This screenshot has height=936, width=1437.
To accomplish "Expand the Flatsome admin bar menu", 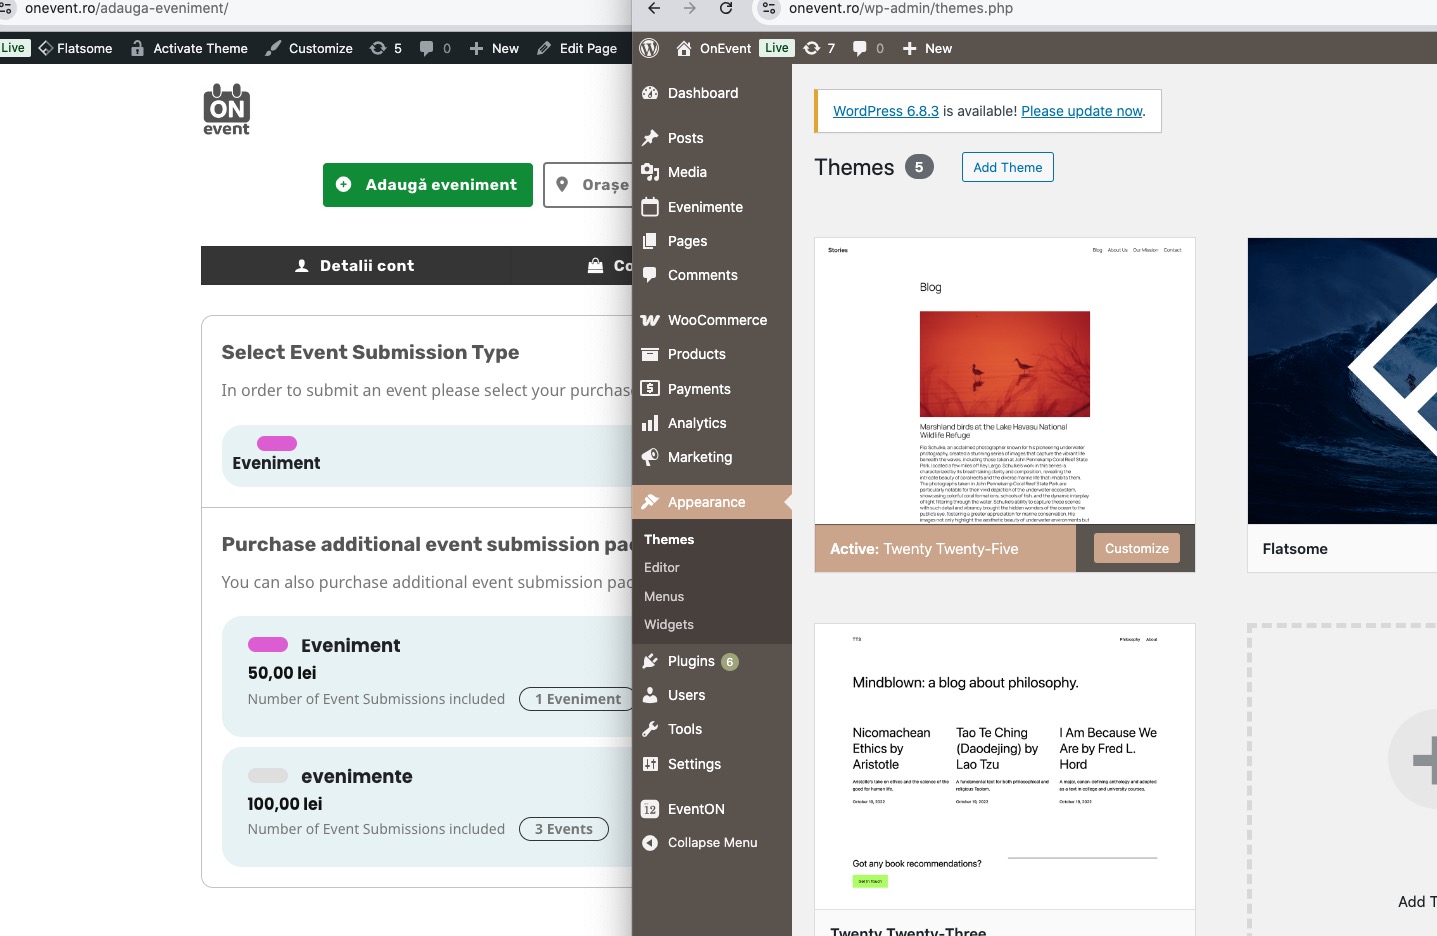I will click(76, 48).
